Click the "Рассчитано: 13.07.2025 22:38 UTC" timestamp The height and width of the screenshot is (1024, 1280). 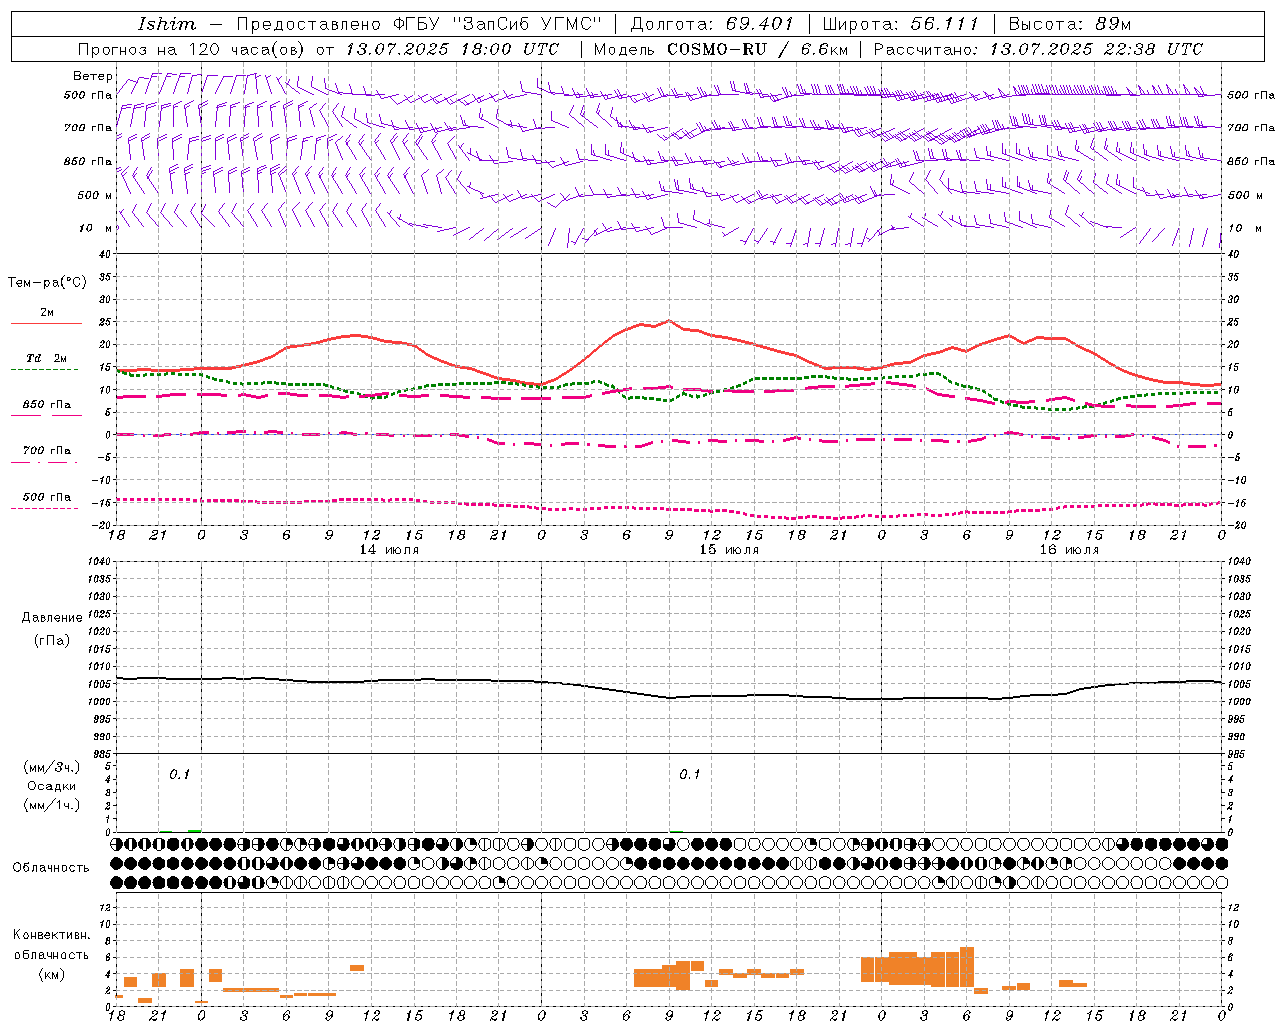click(x=1038, y=49)
